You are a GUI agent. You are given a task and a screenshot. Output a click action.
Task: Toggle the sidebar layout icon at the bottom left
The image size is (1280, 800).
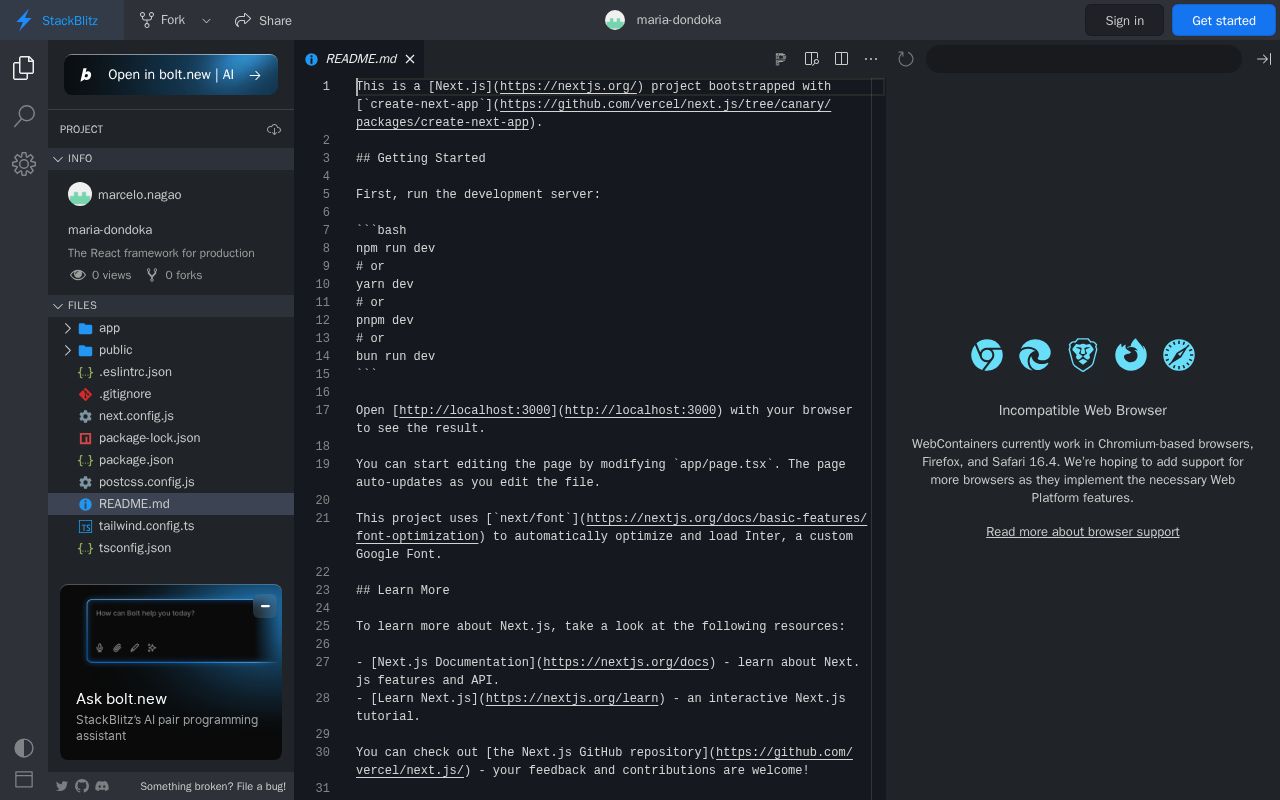tap(24, 779)
